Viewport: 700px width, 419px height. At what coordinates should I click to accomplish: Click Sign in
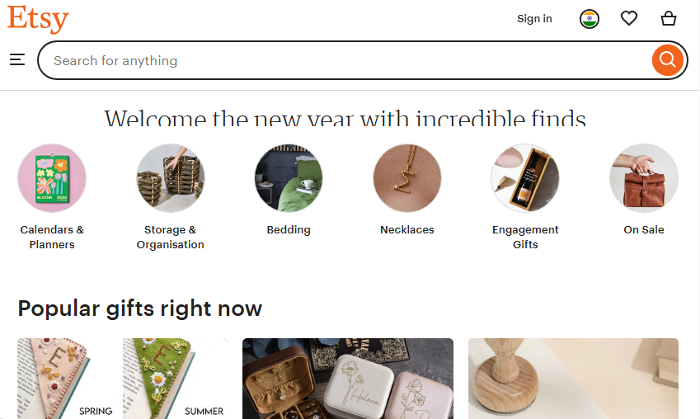click(x=534, y=18)
